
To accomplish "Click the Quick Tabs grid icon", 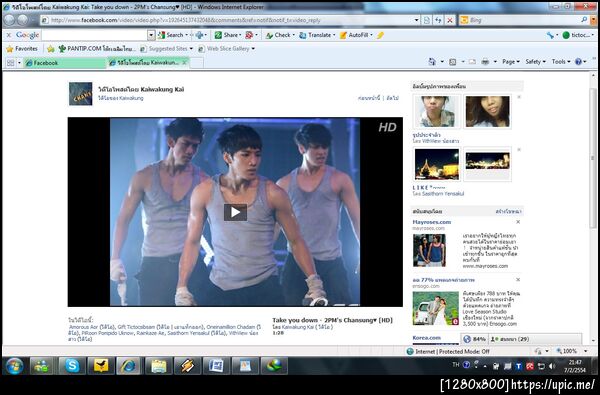I will [11, 62].
